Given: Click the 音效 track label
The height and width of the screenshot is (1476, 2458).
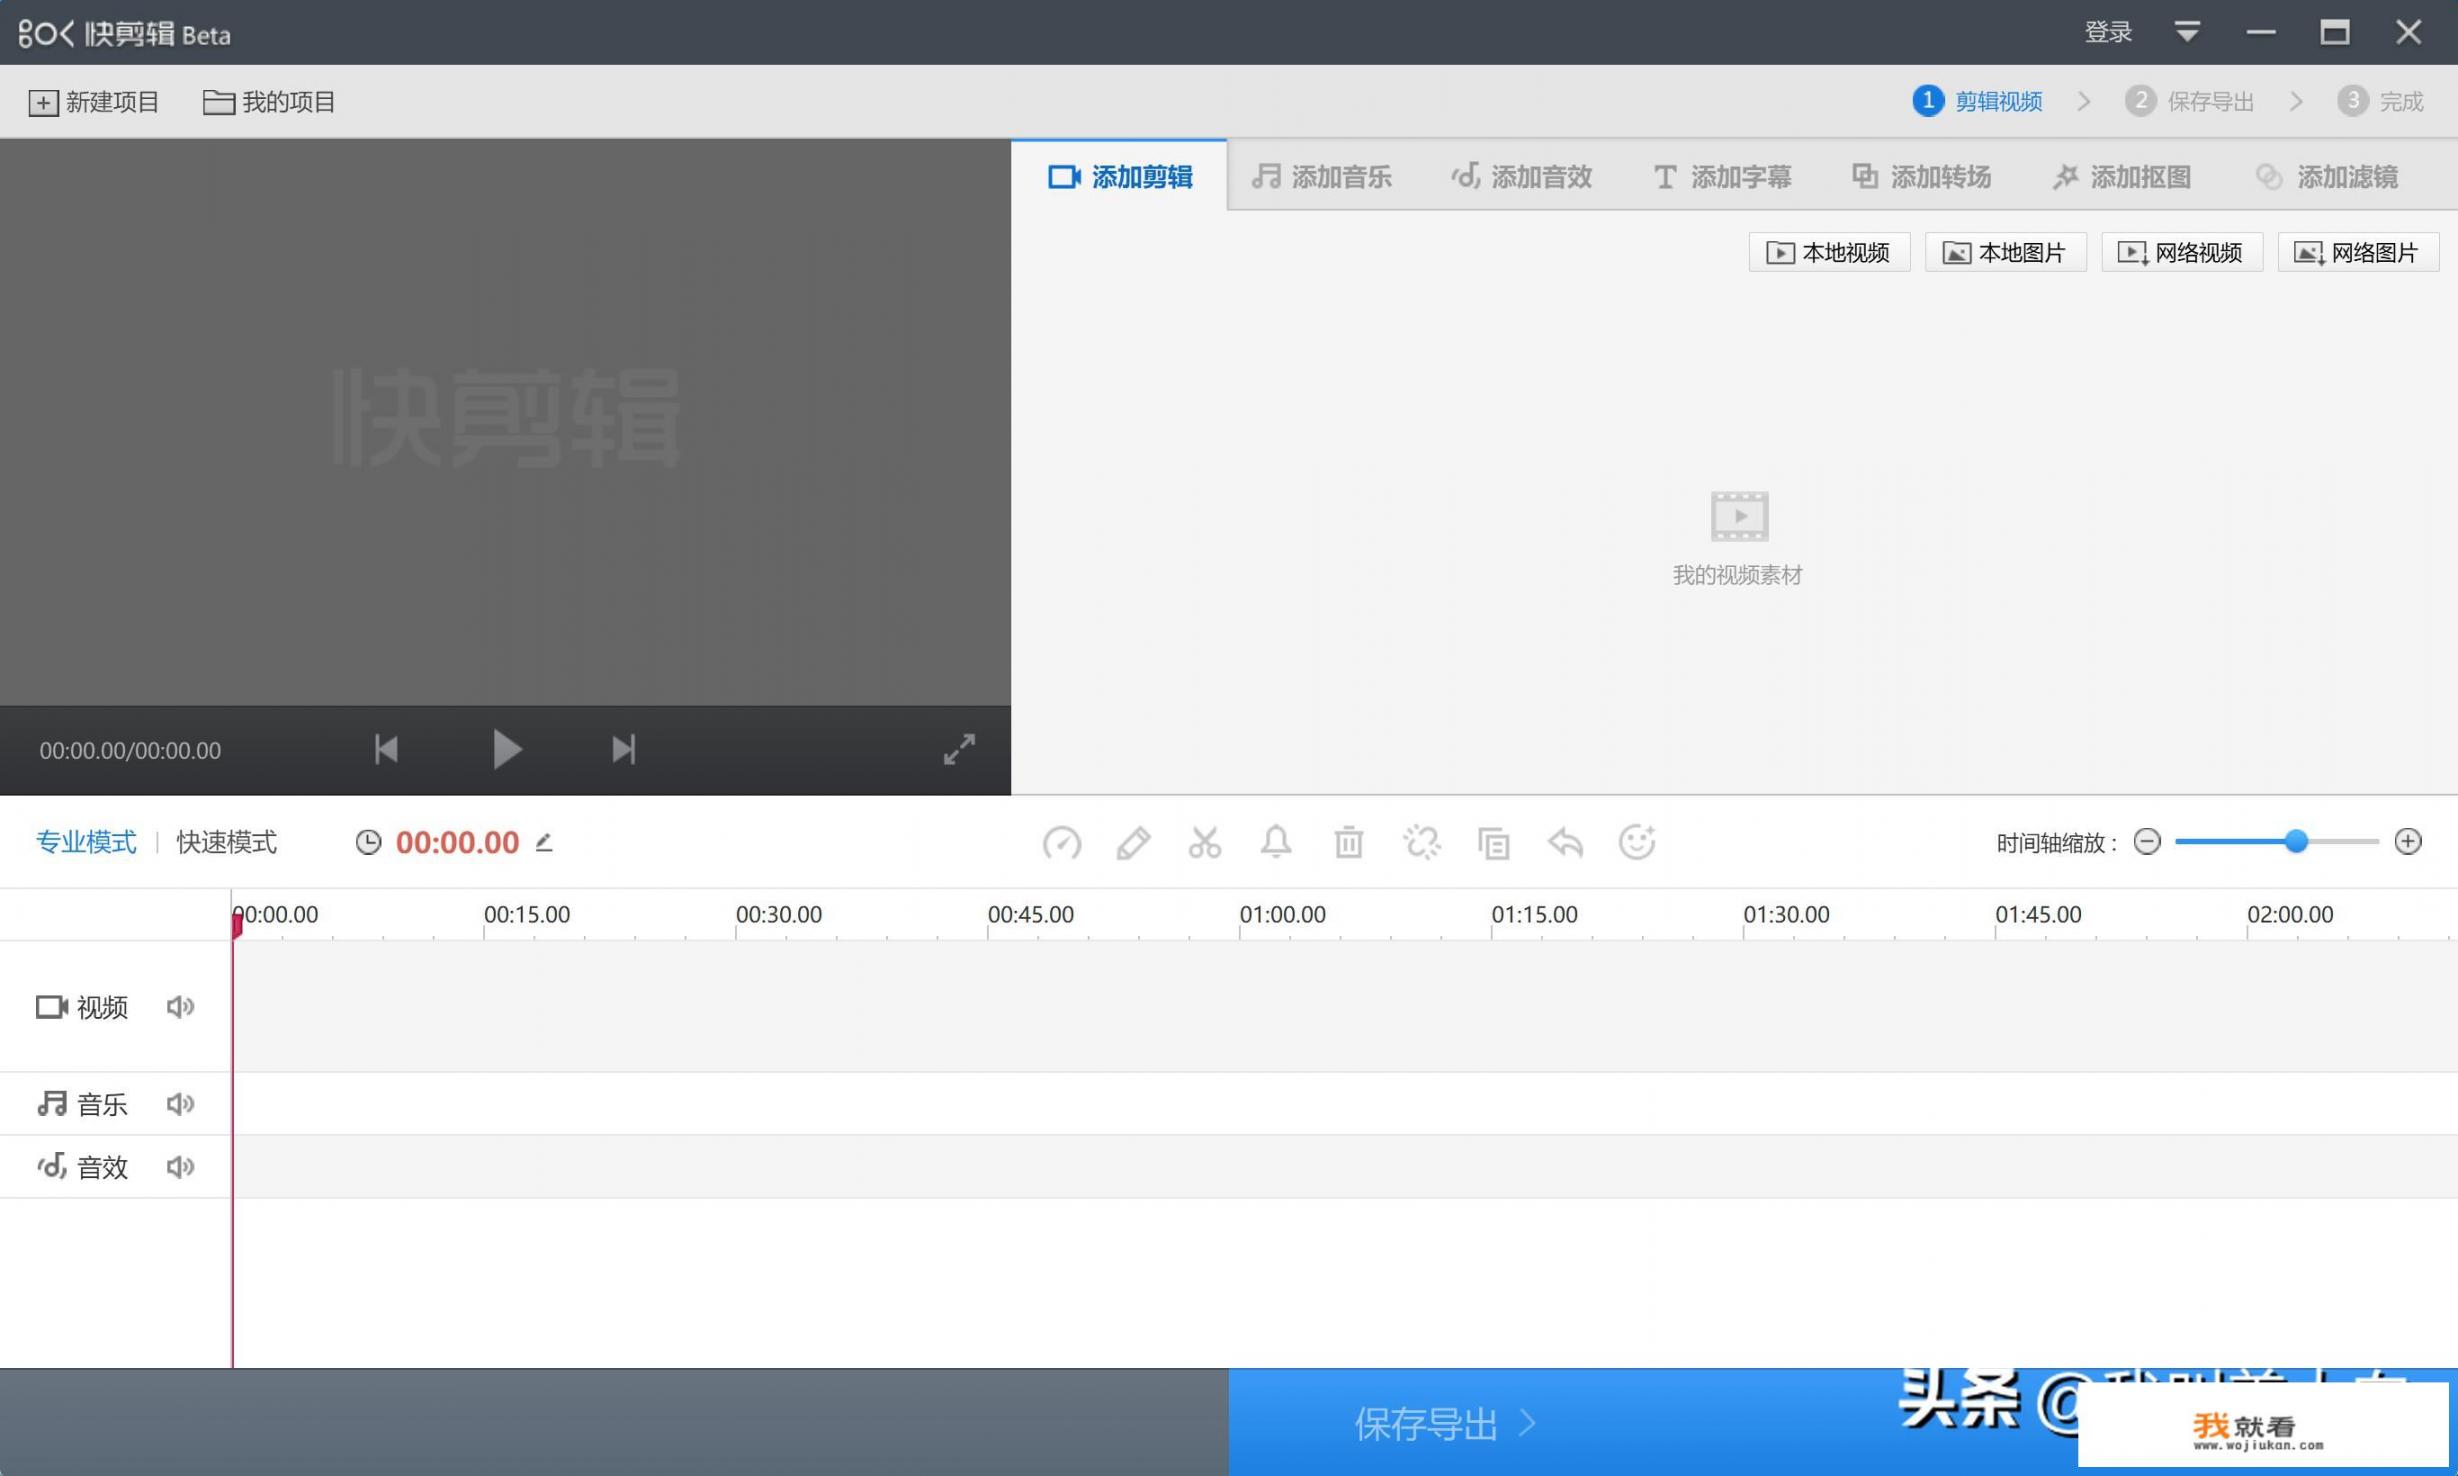Looking at the screenshot, I should tap(82, 1166).
